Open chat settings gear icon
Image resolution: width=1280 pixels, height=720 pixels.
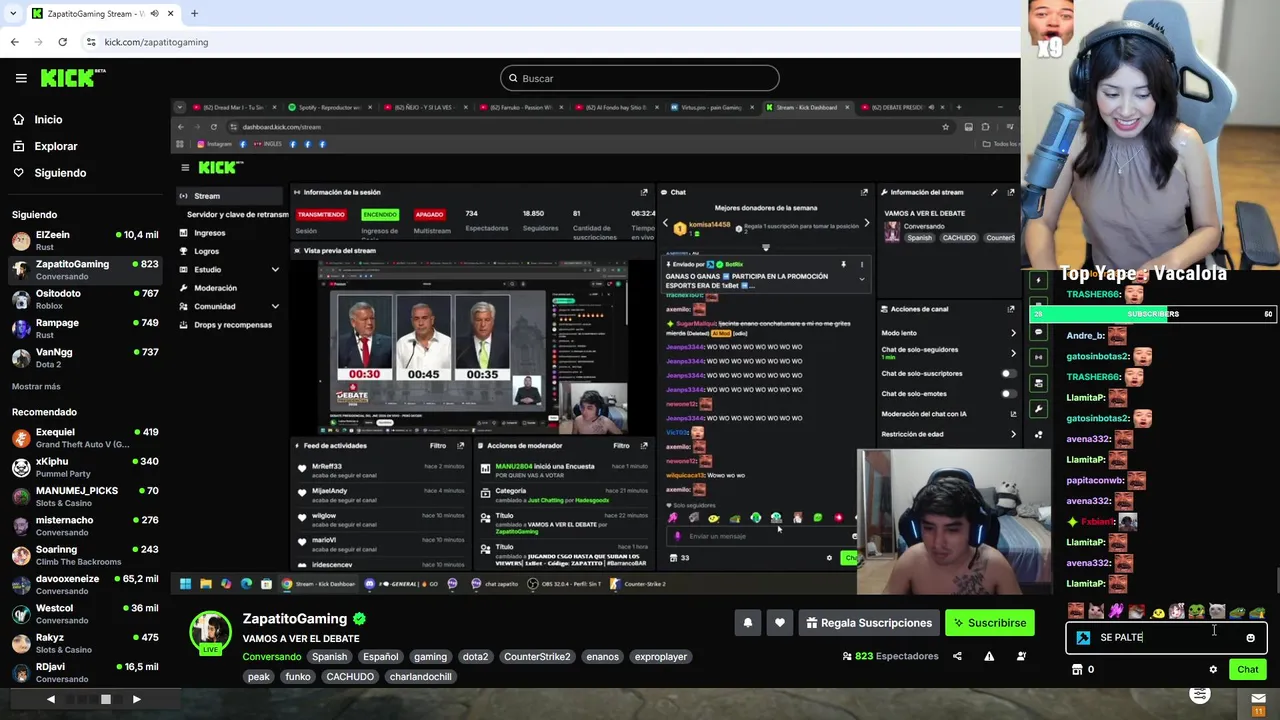click(1213, 670)
